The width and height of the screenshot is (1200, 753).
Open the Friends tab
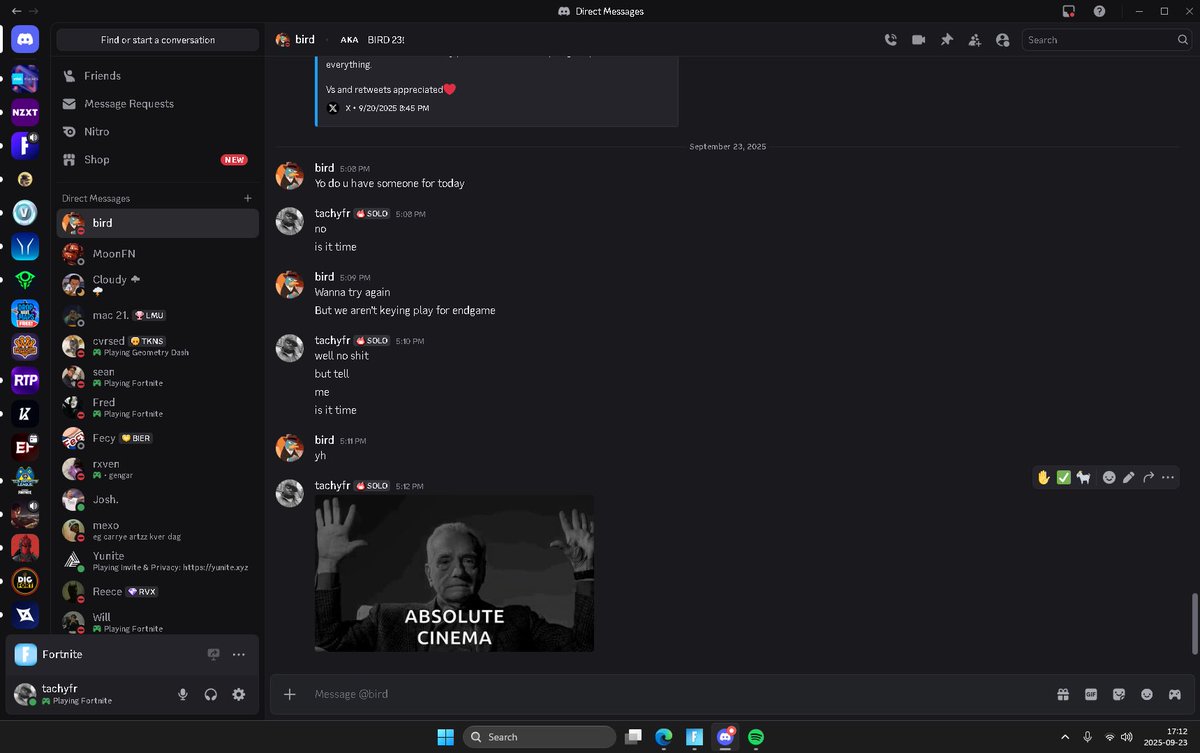158,76
